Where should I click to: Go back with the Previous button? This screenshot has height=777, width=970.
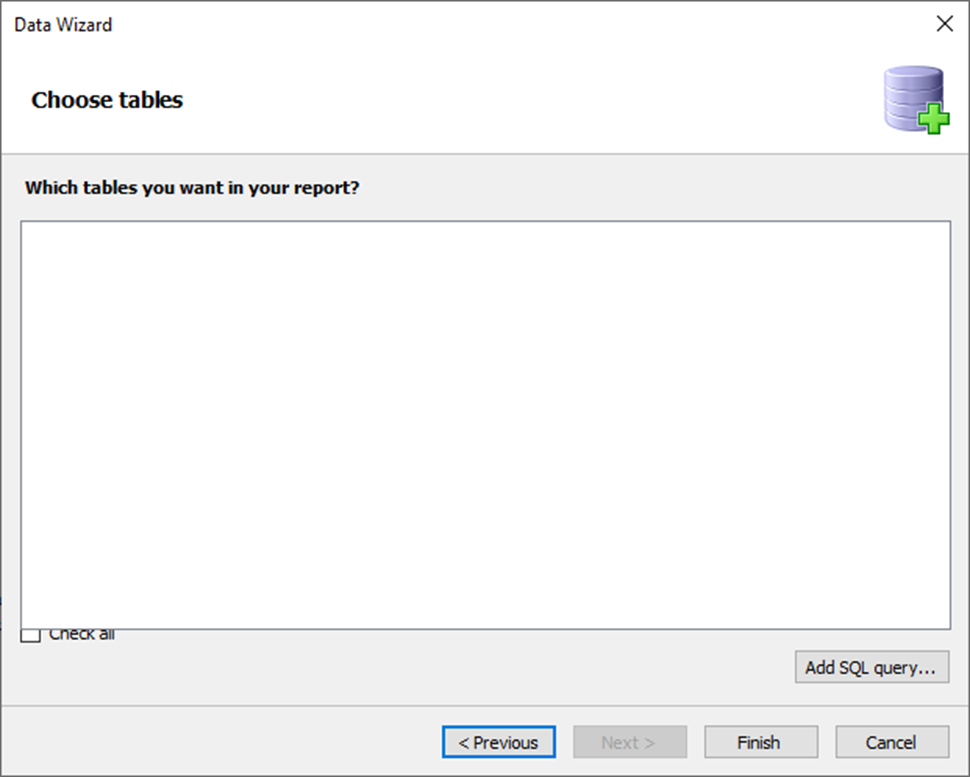[499, 742]
